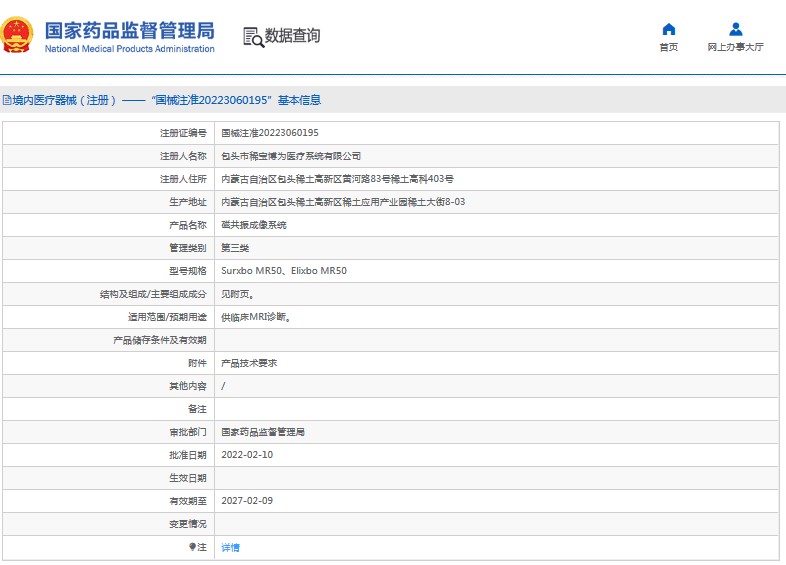Click the 注册人住所 label

(x=183, y=179)
